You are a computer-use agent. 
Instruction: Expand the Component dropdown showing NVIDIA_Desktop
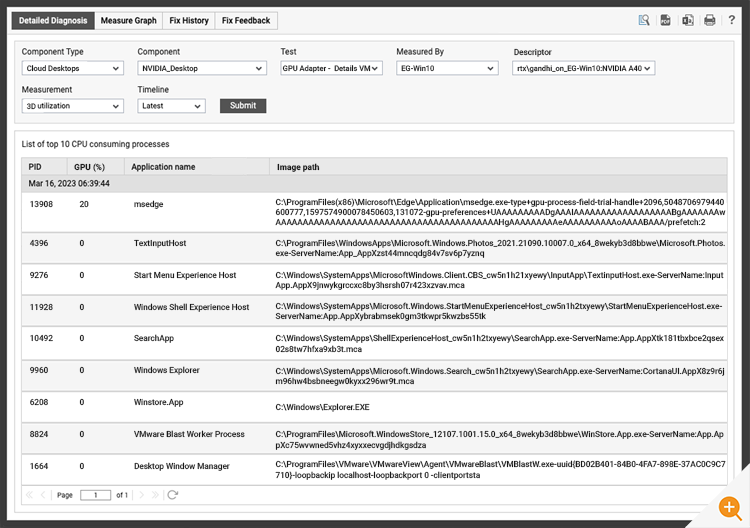click(x=202, y=68)
